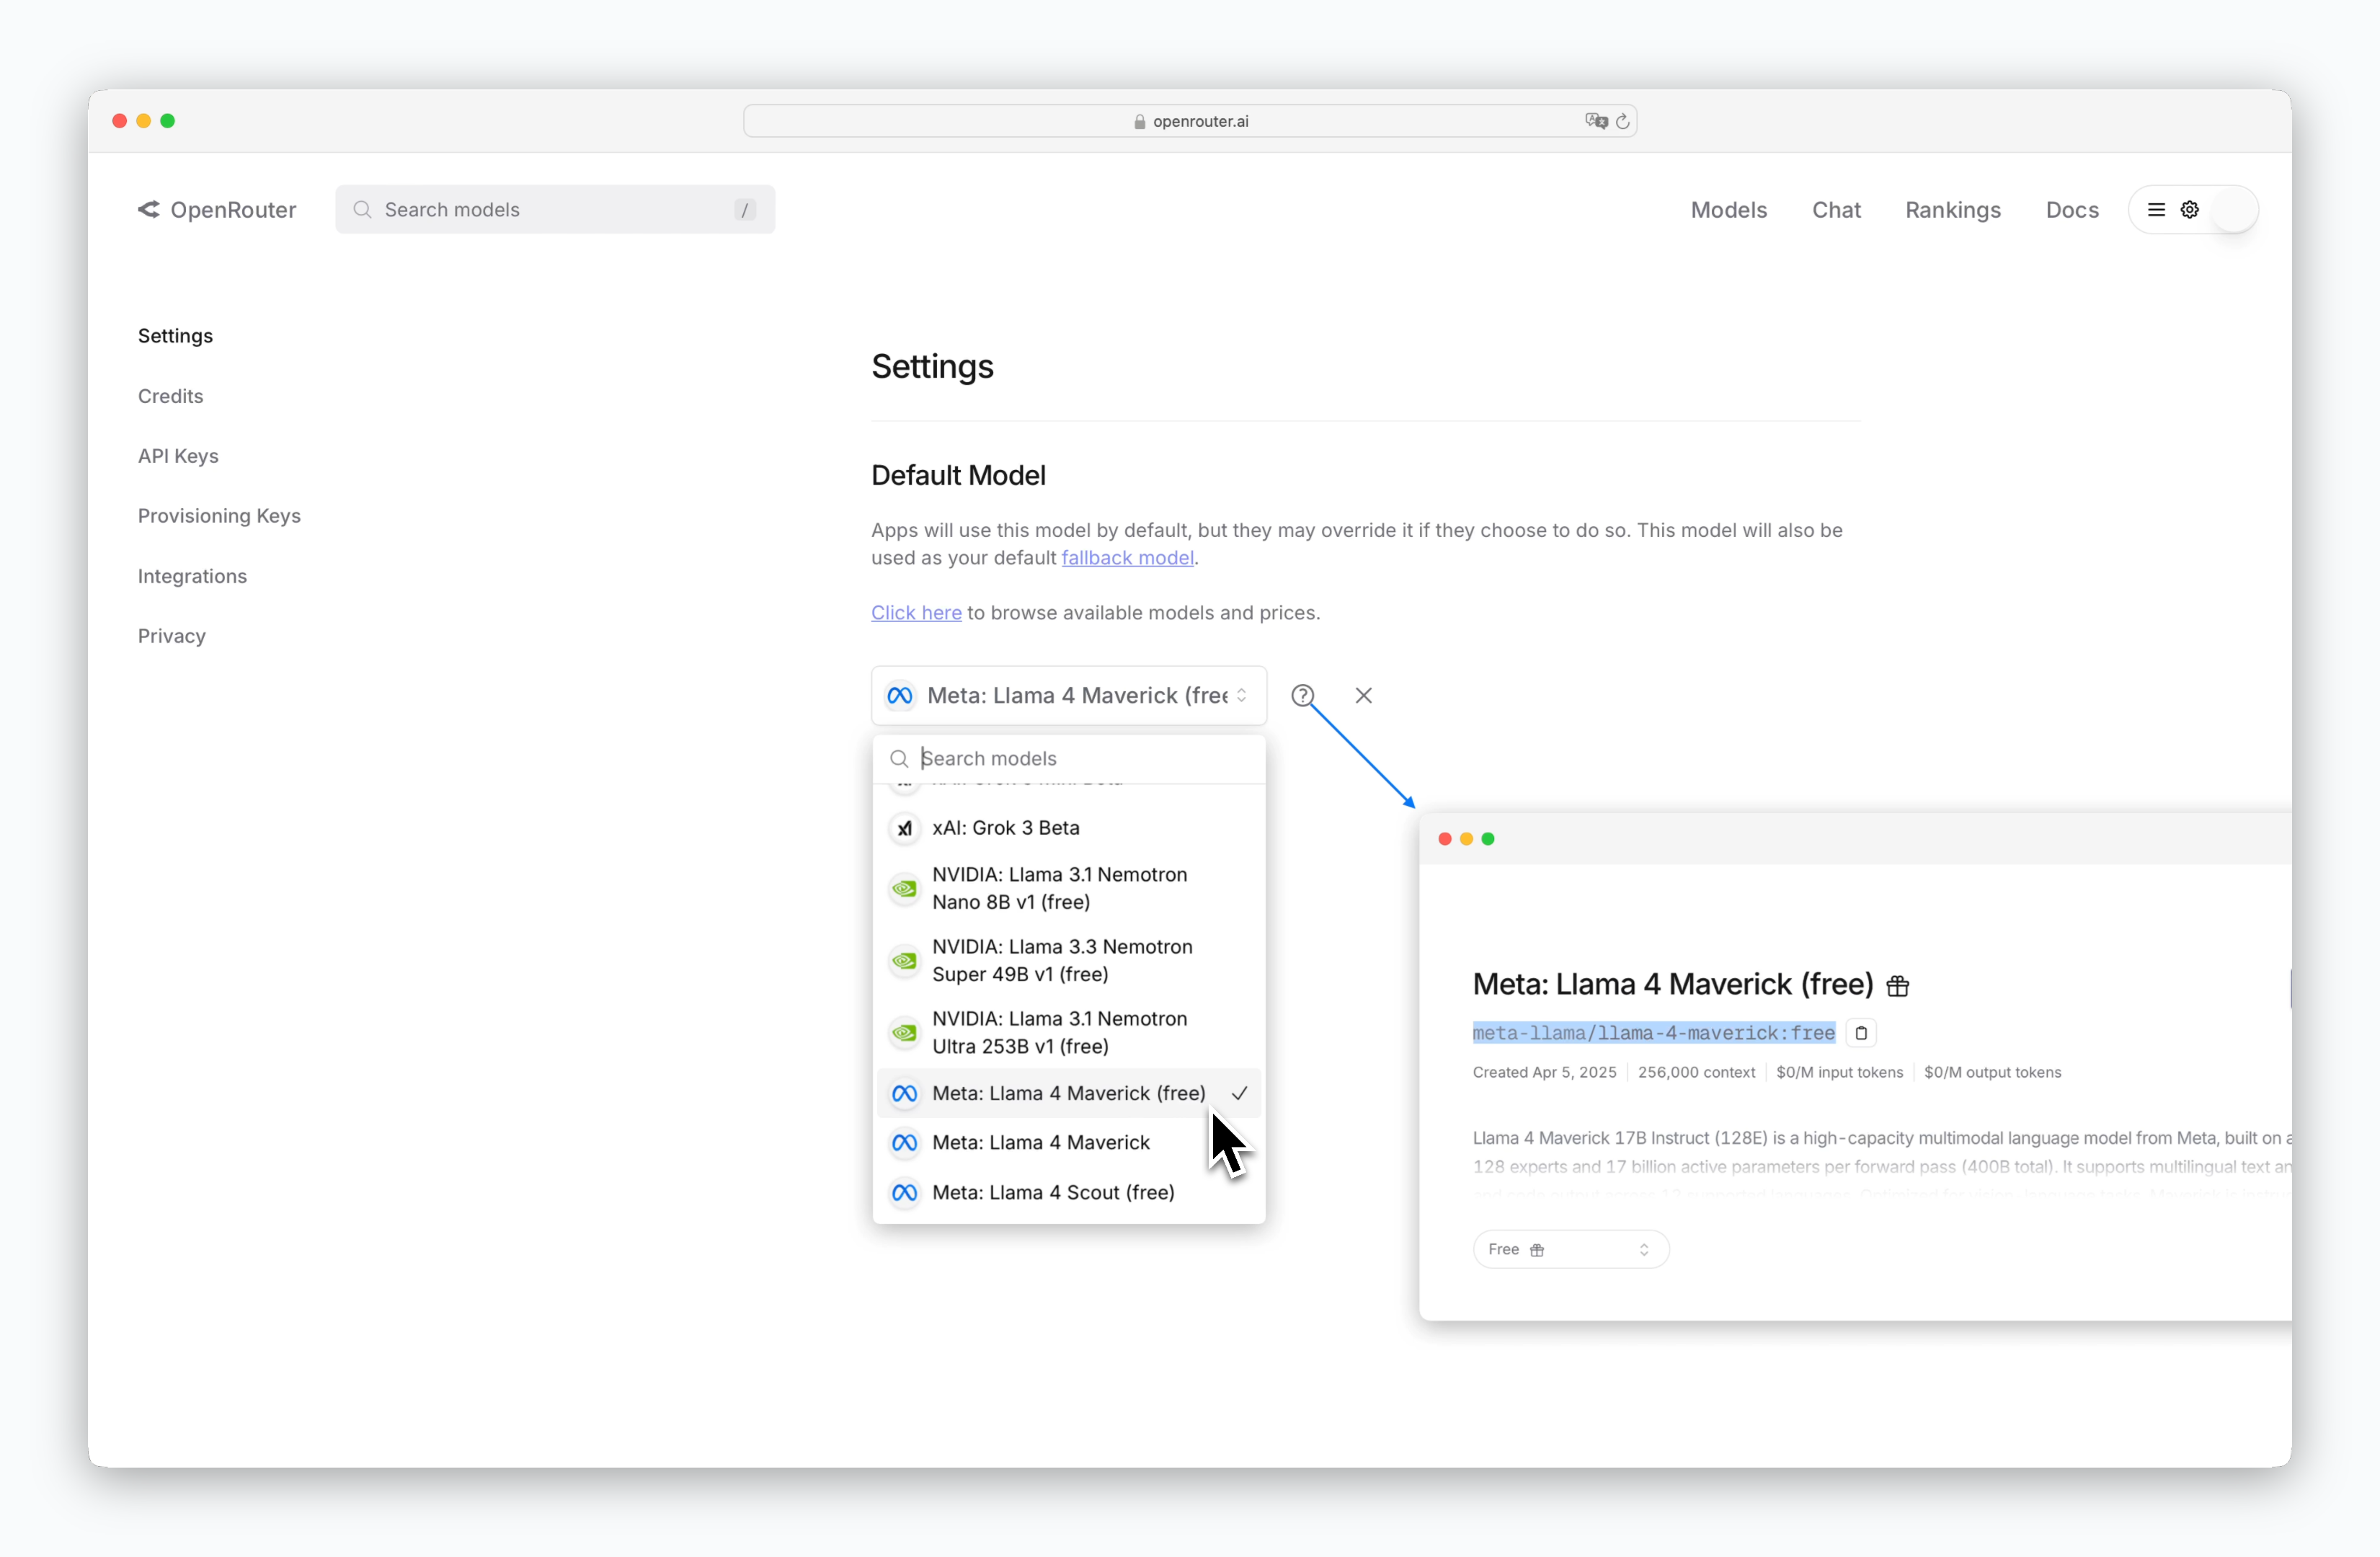Focus the top Search models field
Image resolution: width=2380 pixels, height=1557 pixels.
(555, 209)
